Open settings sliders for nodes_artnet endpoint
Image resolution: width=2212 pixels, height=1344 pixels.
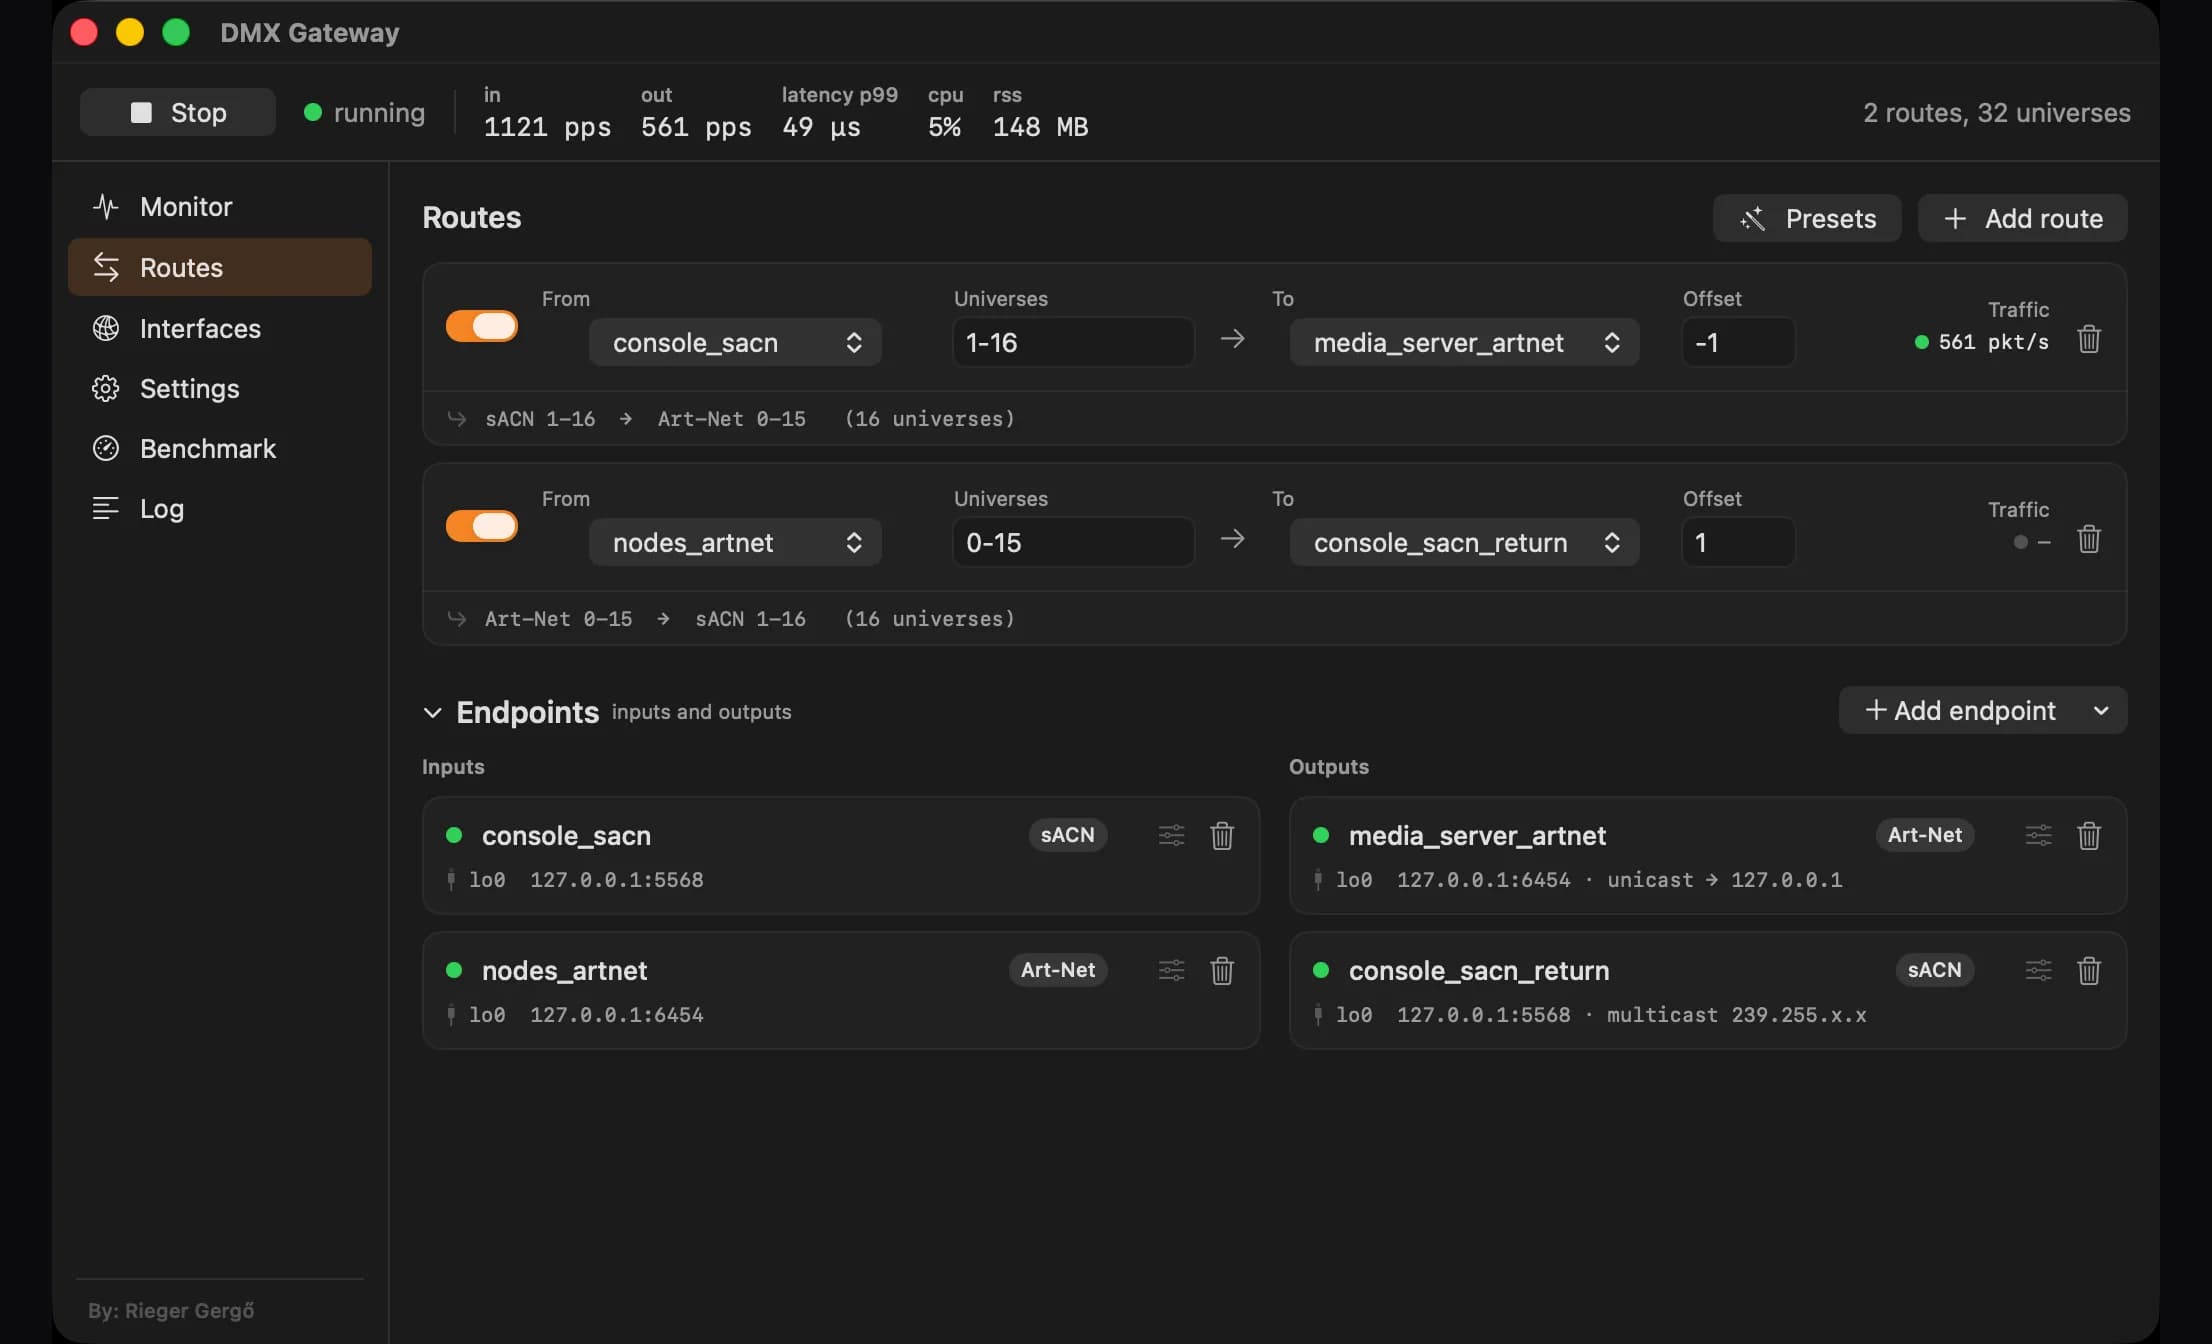pyautogui.click(x=1171, y=970)
